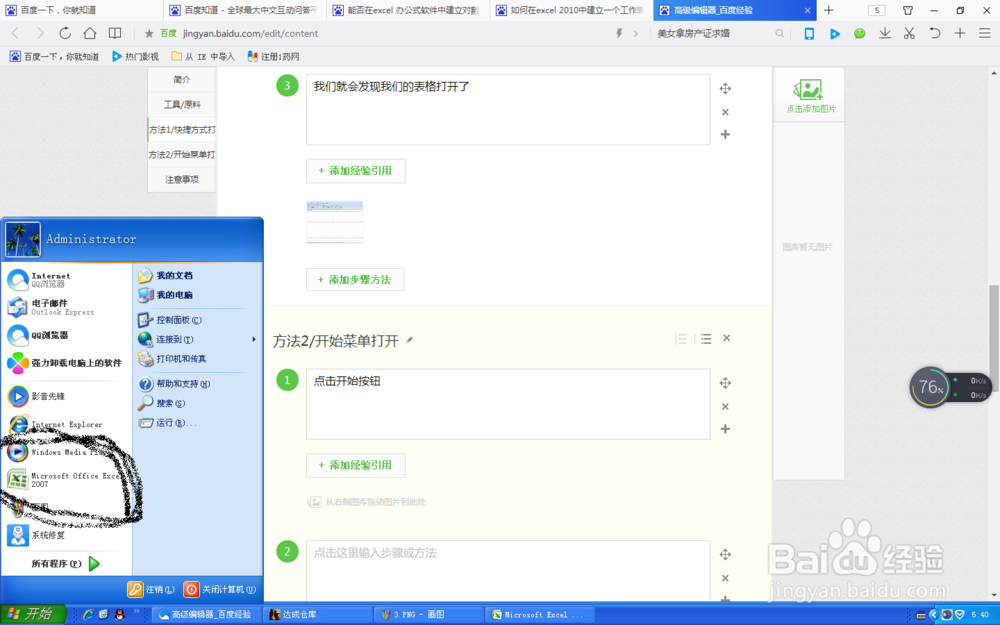
Task: Select 注意事项 in the outline sidebar
Action: 180,177
